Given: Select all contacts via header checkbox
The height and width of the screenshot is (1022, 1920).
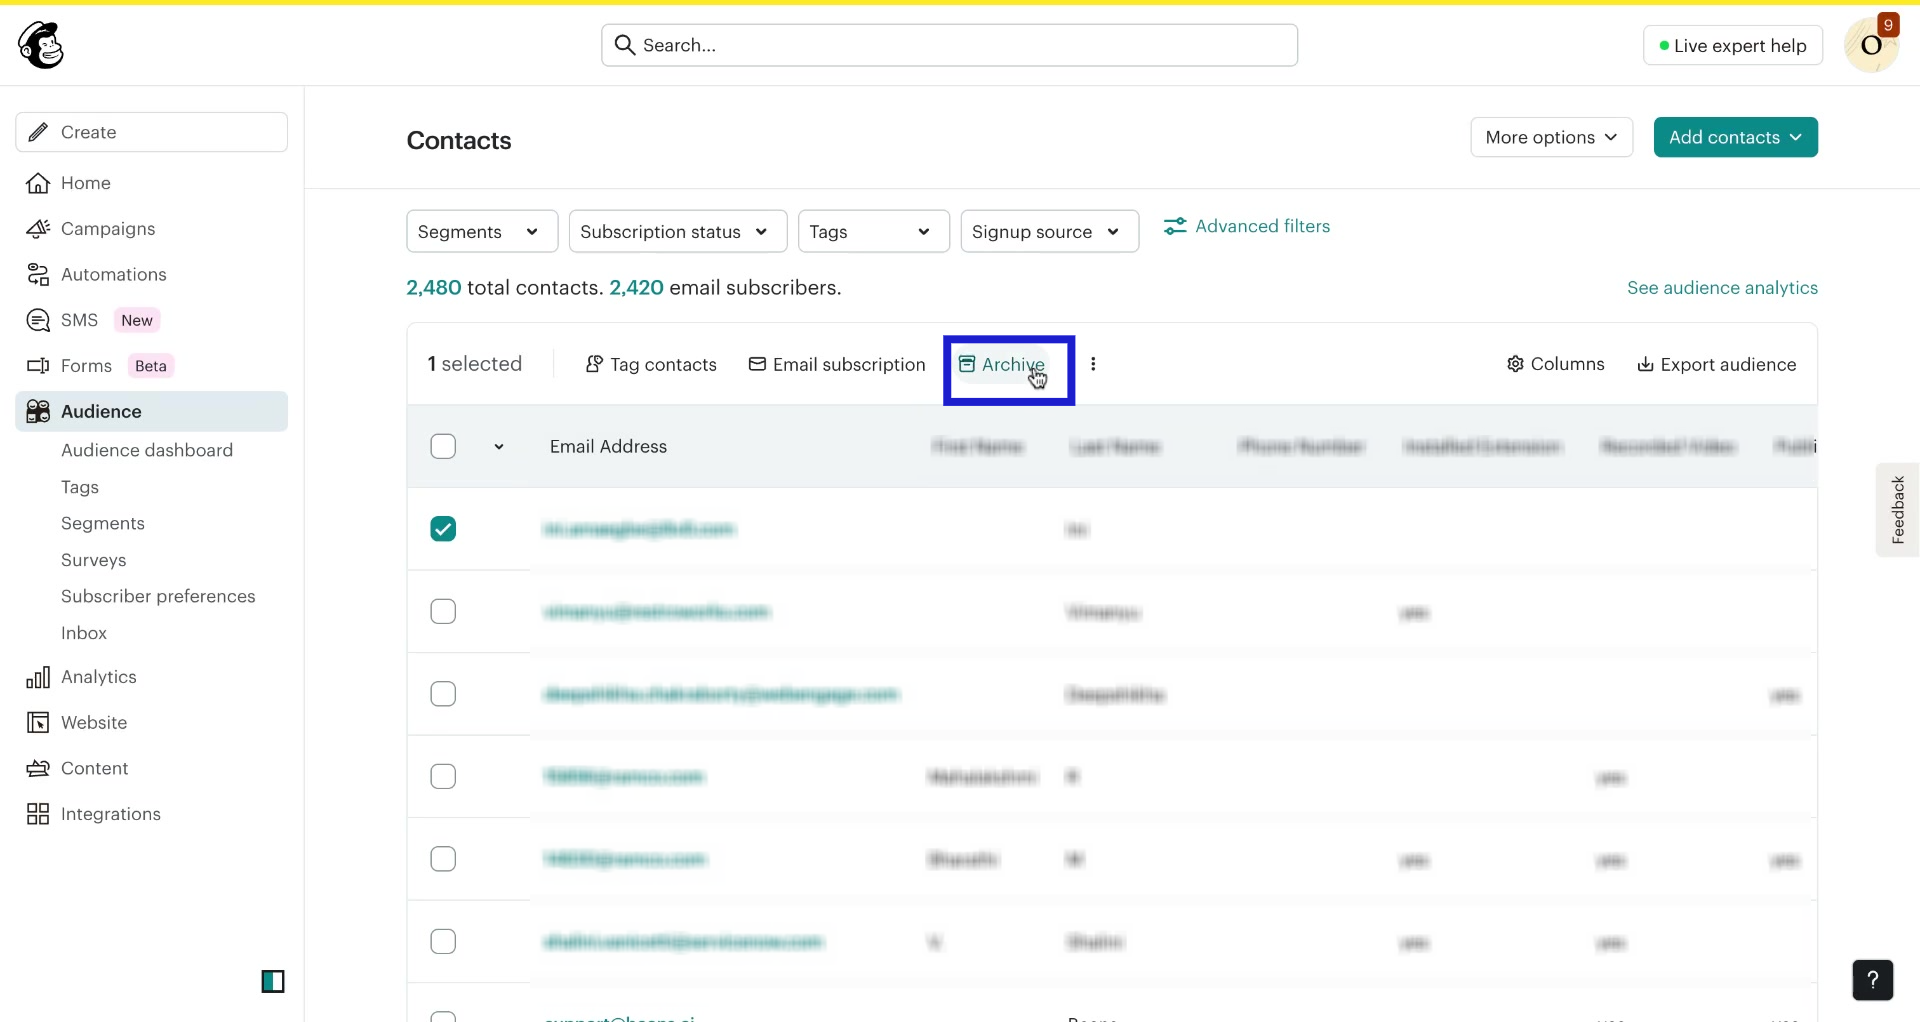Looking at the screenshot, I should coord(443,446).
